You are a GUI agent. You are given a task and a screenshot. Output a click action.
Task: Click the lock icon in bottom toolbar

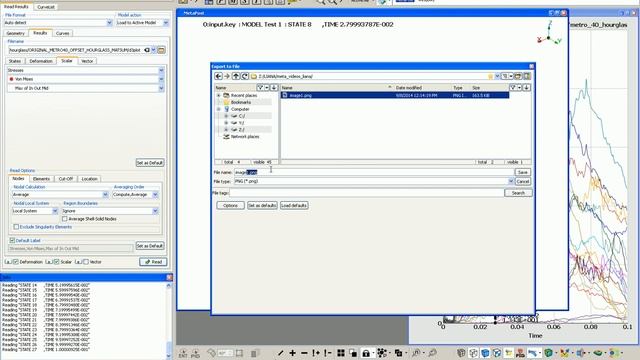(366, 353)
